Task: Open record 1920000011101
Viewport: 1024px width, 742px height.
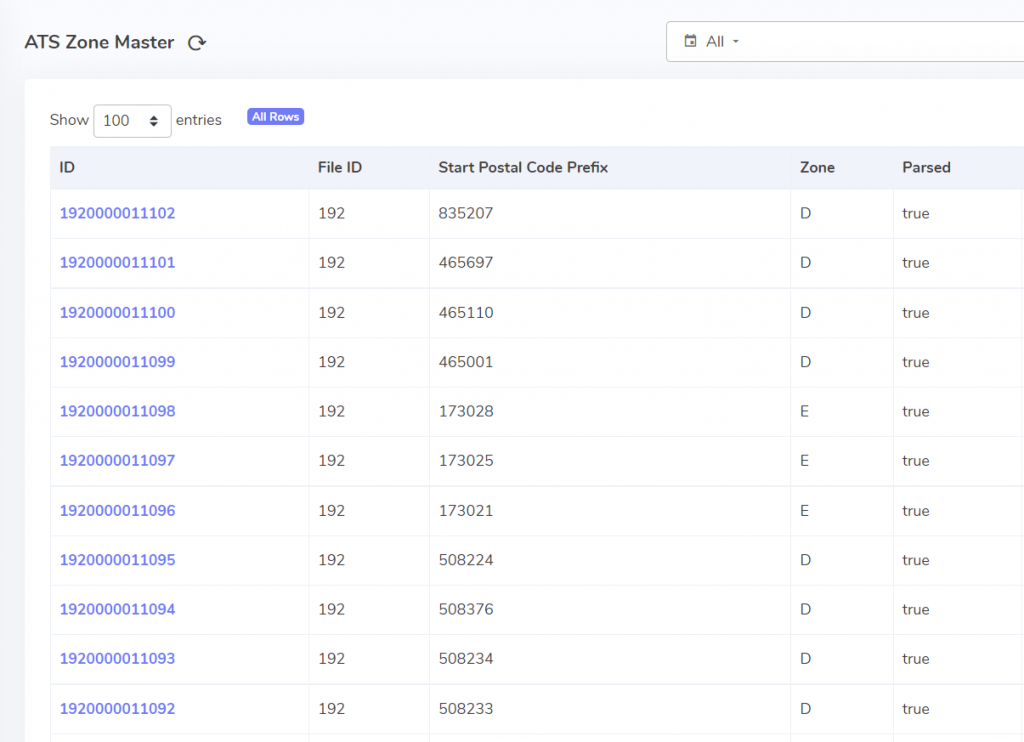Action: point(117,263)
